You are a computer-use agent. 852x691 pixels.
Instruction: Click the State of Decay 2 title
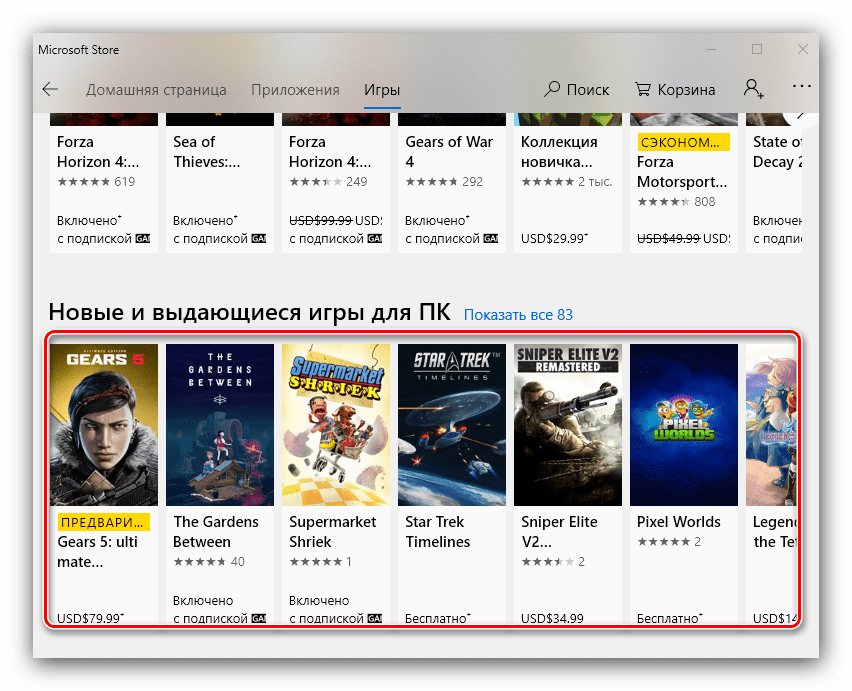[777, 152]
